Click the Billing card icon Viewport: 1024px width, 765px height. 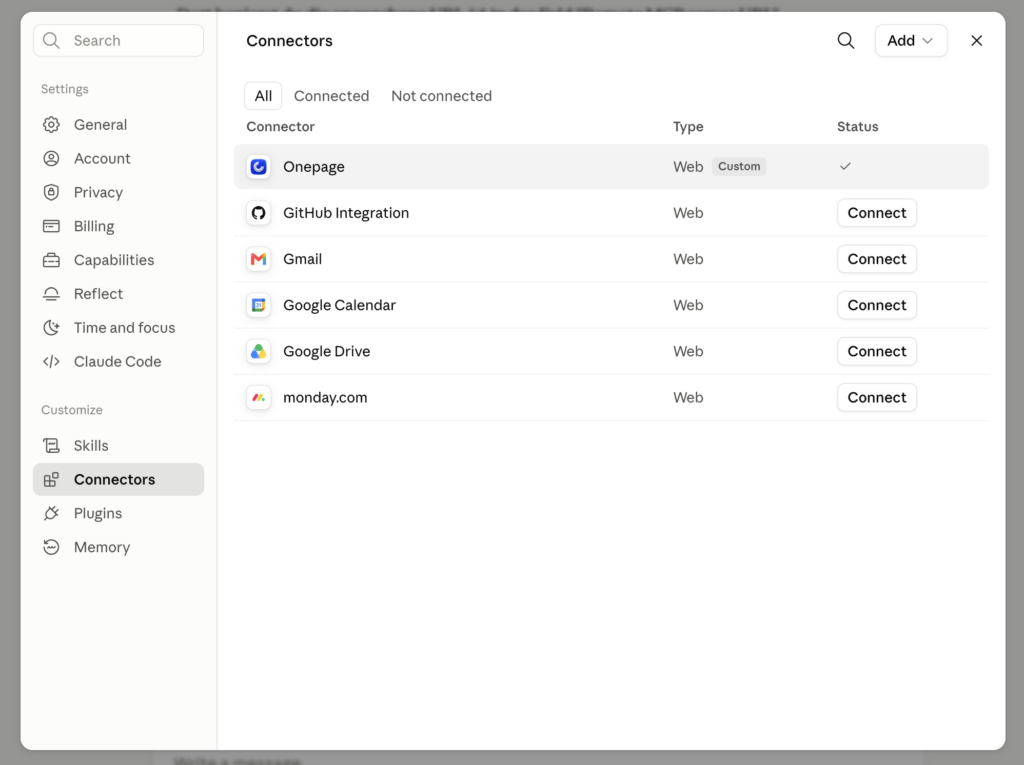[51, 226]
